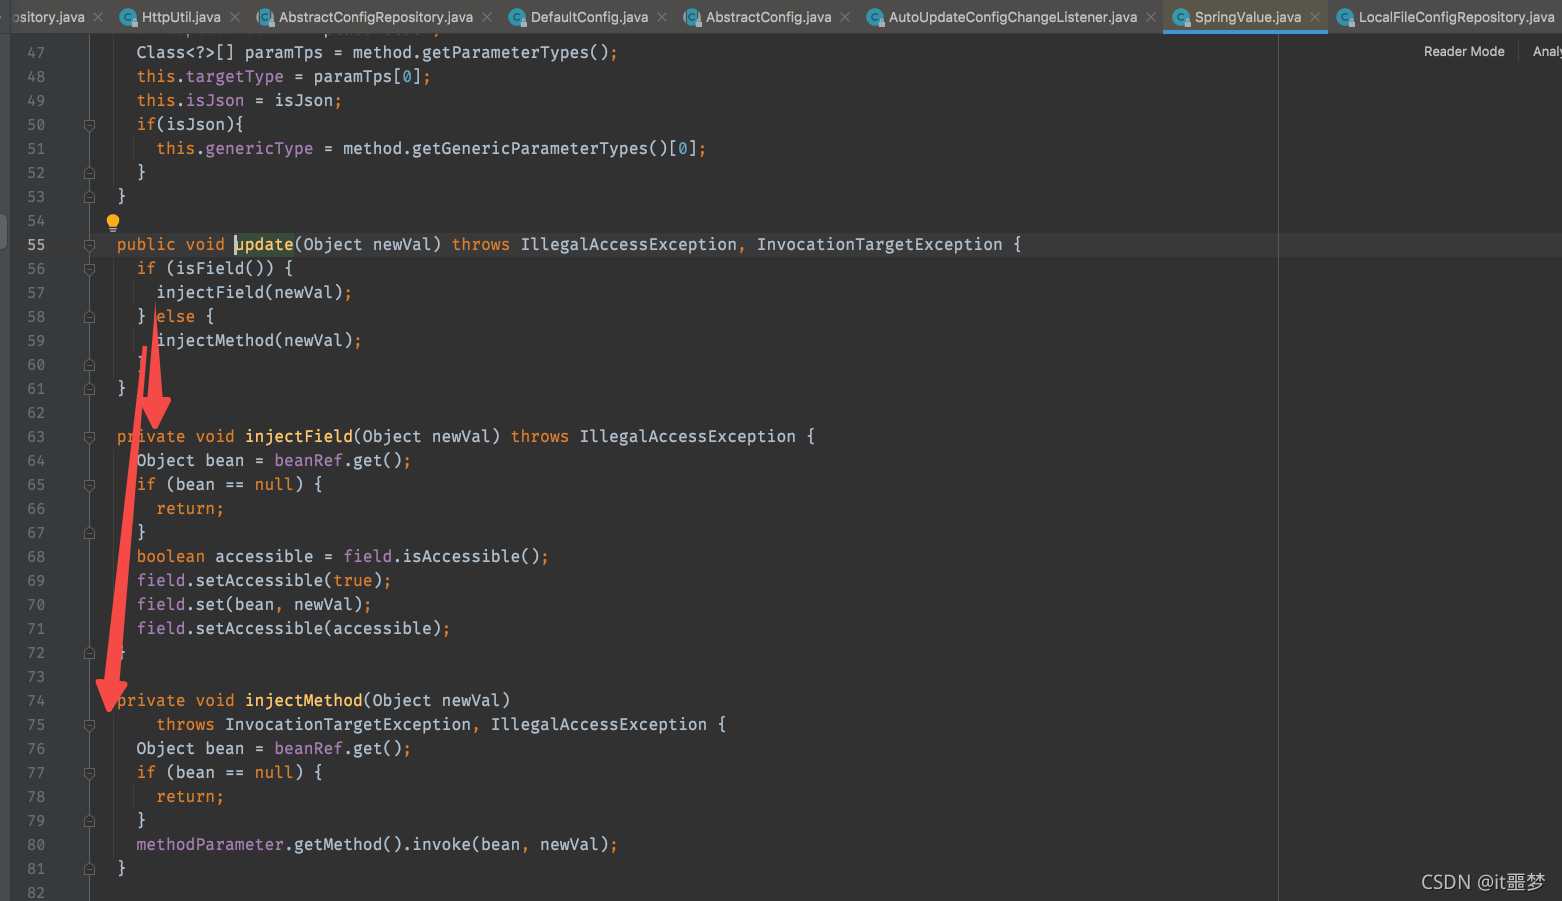Close the DefaultConfig.java tab
Viewport: 1562px width, 901px height.
coord(662,17)
